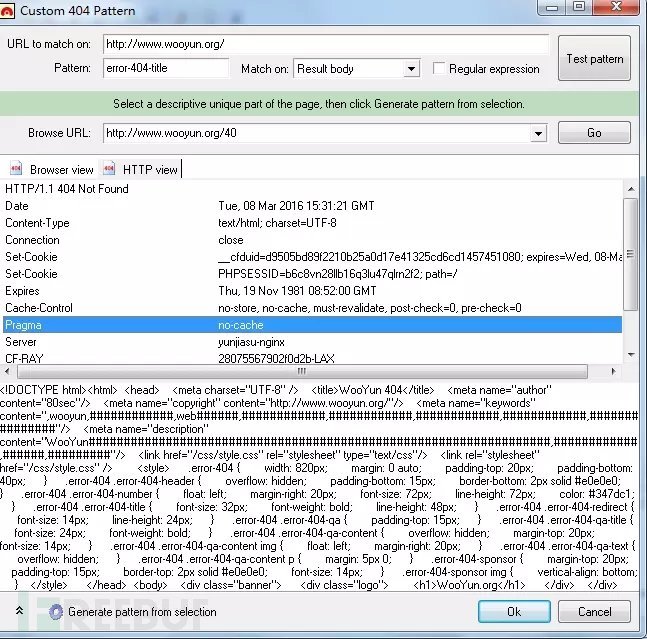Collapse panel with double chevron icon

[x=19, y=611]
